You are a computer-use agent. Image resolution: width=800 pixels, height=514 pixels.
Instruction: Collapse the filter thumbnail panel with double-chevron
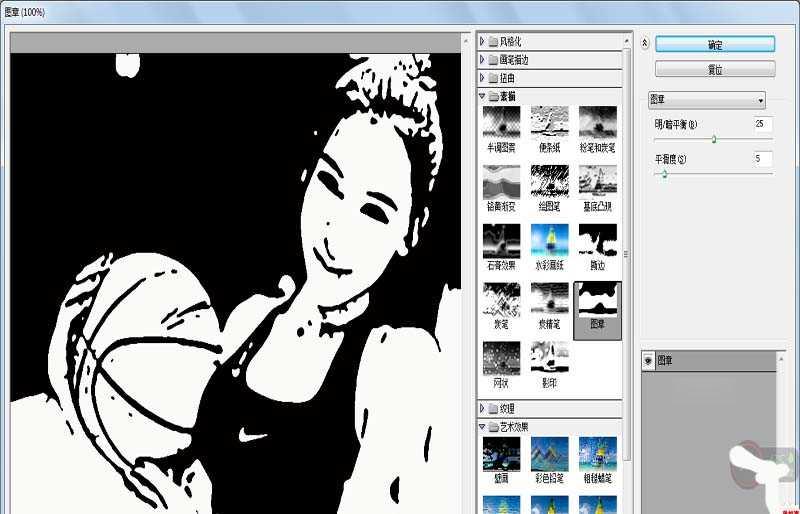tap(644, 43)
